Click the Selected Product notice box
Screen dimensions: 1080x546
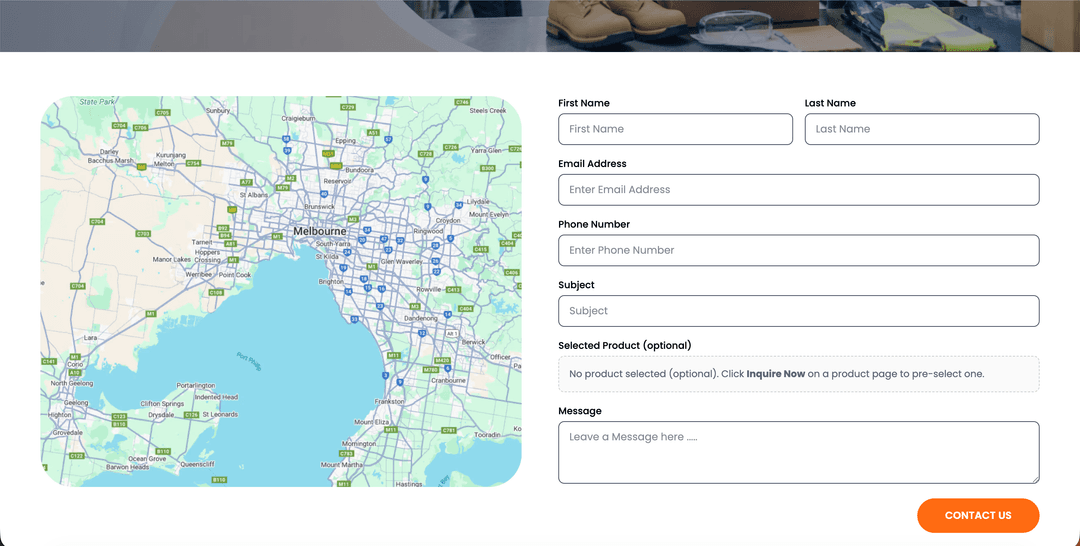point(798,374)
